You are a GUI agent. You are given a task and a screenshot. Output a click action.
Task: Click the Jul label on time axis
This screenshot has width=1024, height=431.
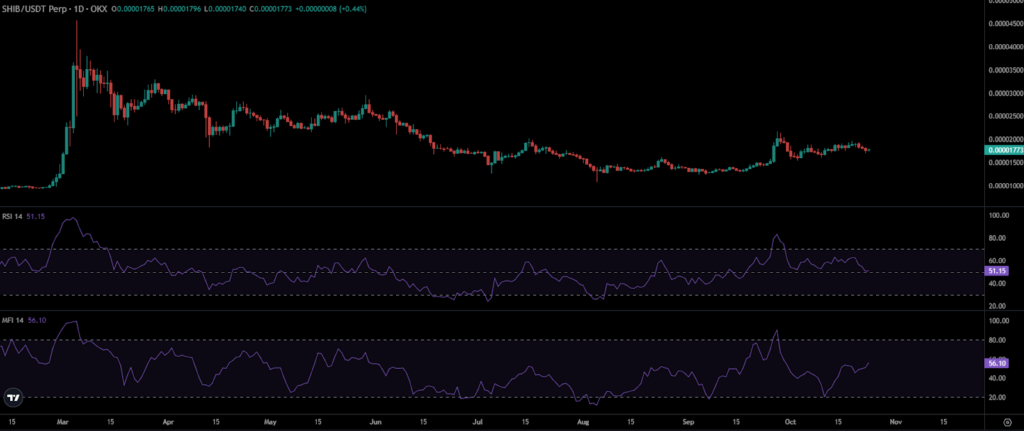click(x=475, y=422)
